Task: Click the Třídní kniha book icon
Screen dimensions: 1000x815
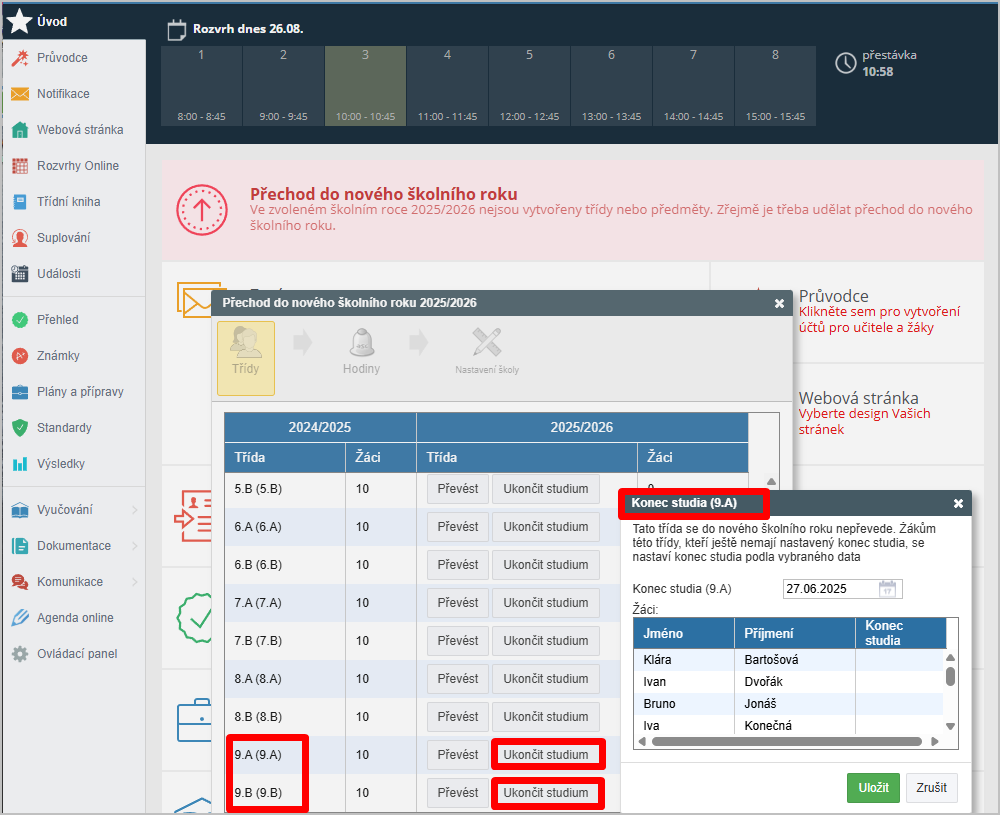Action: click(x=19, y=202)
